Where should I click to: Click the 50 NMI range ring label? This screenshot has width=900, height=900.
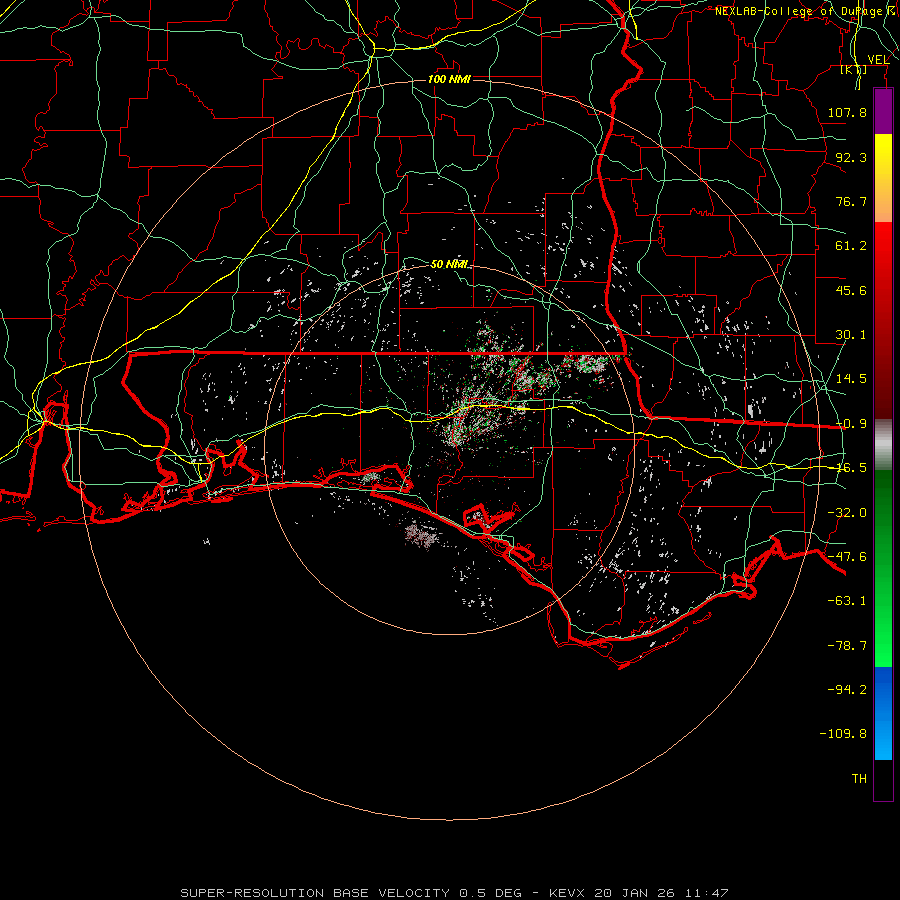coord(449,264)
